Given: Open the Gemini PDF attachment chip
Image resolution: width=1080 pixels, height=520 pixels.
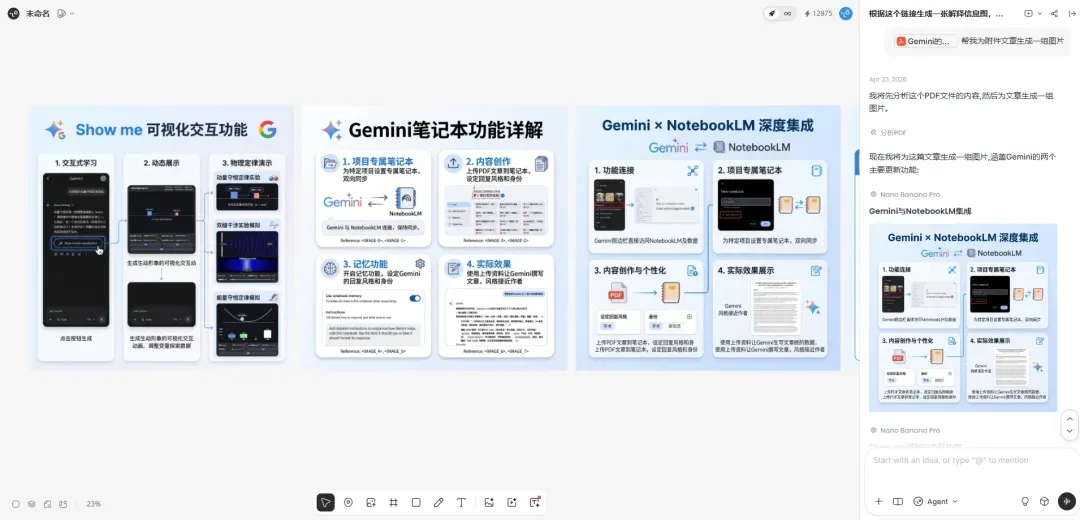Looking at the screenshot, I should tap(926, 41).
